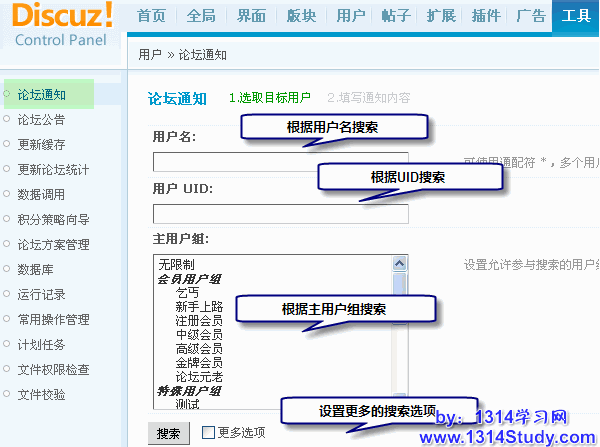Click the Discuz! Control Panel logo

click(x=62, y=26)
